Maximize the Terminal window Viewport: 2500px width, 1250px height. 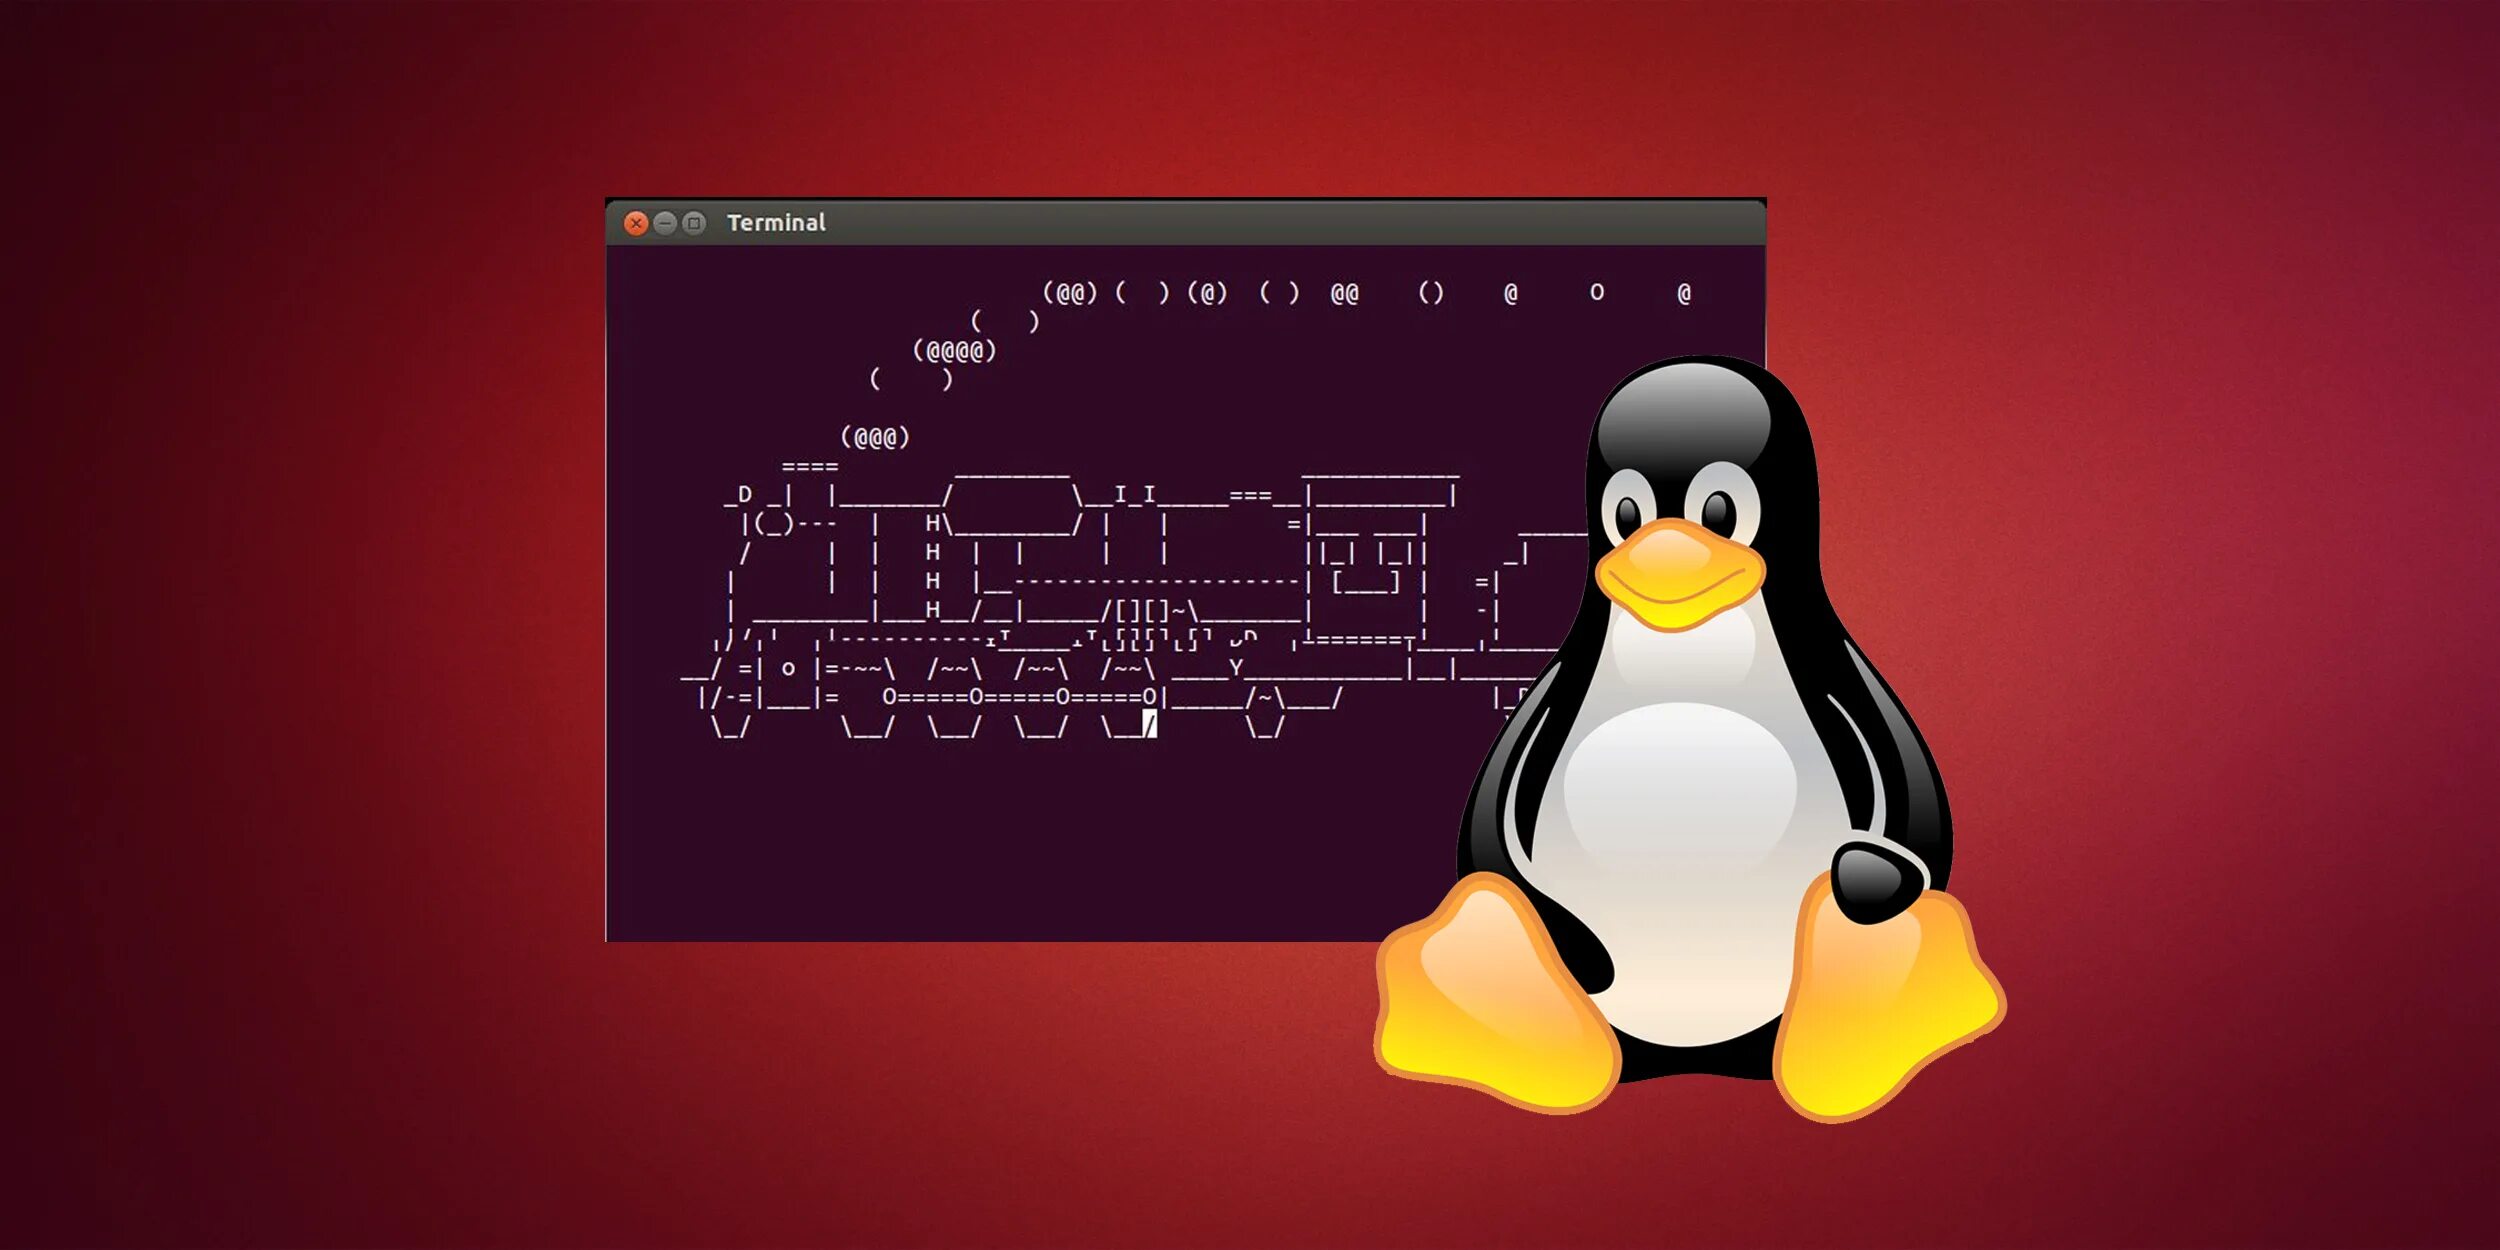click(693, 223)
